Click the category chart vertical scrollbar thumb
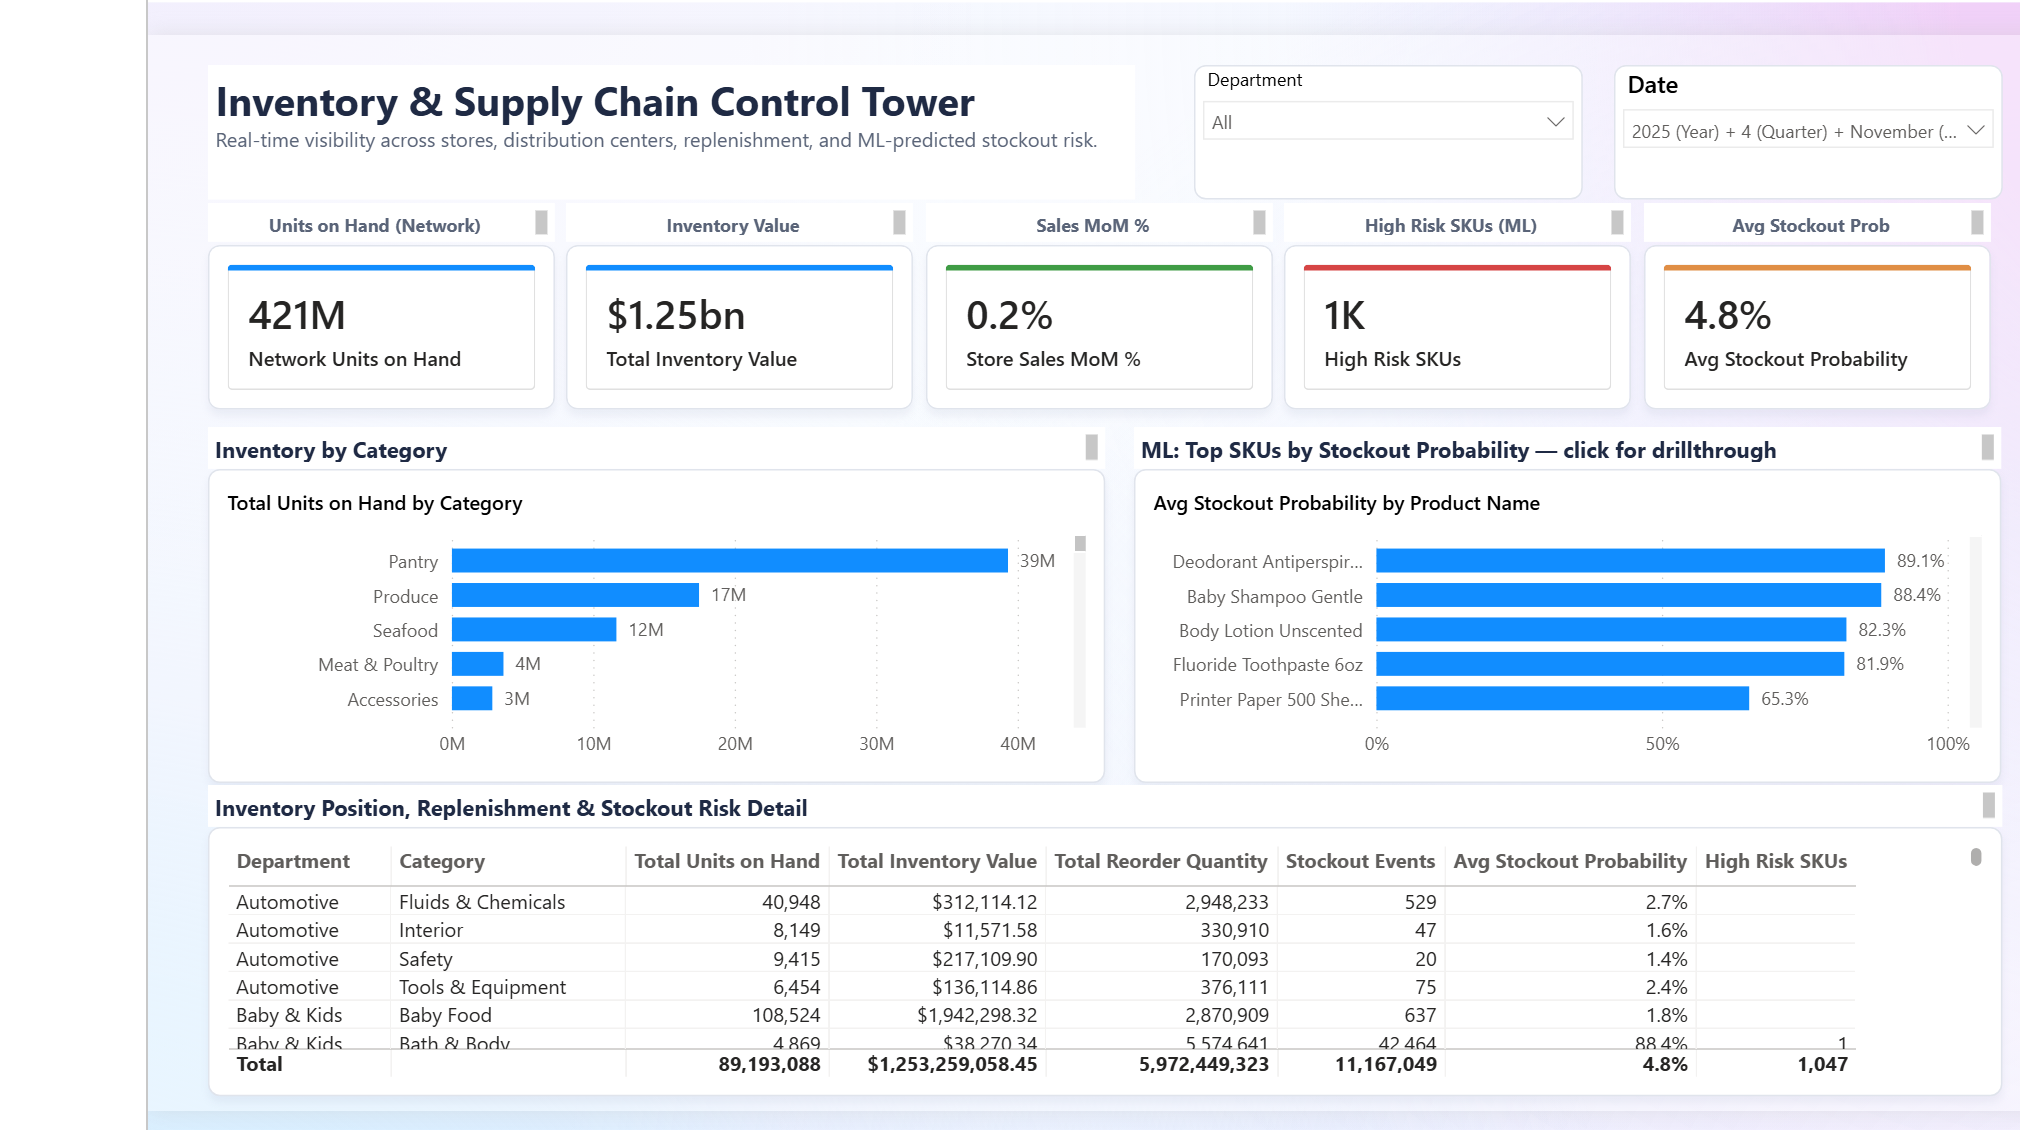 1080,544
